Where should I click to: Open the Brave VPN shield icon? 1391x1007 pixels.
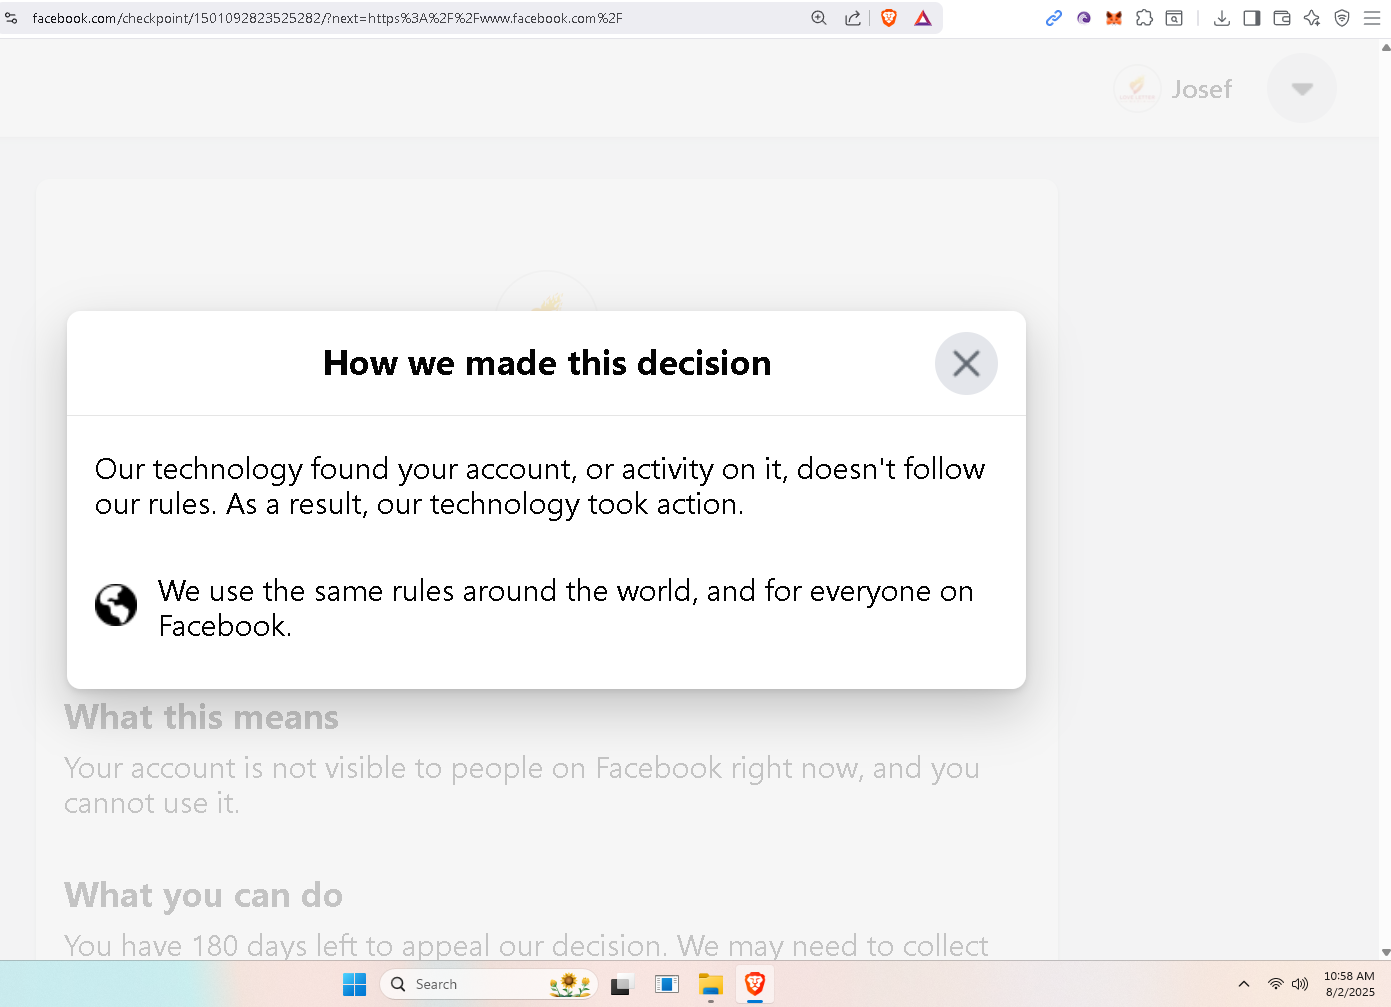pyautogui.click(x=1342, y=18)
